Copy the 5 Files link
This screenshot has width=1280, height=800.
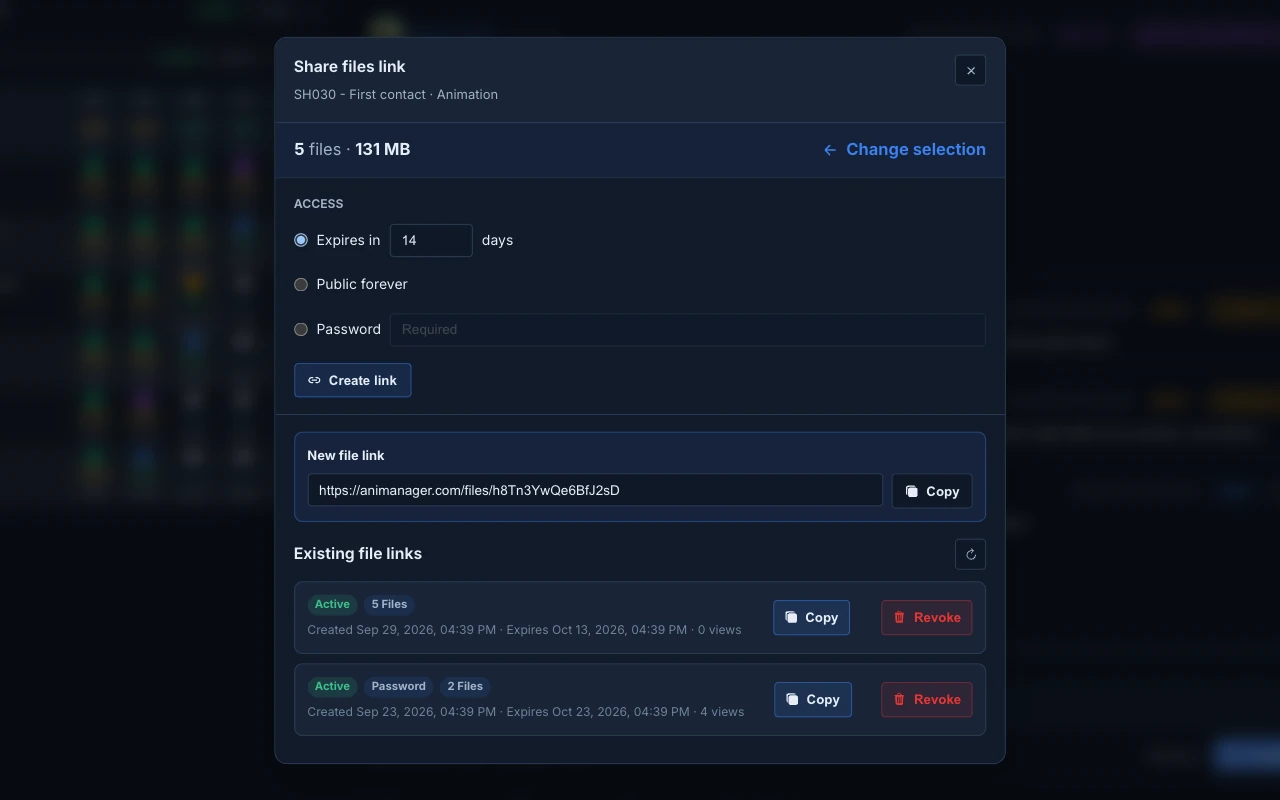[811, 617]
